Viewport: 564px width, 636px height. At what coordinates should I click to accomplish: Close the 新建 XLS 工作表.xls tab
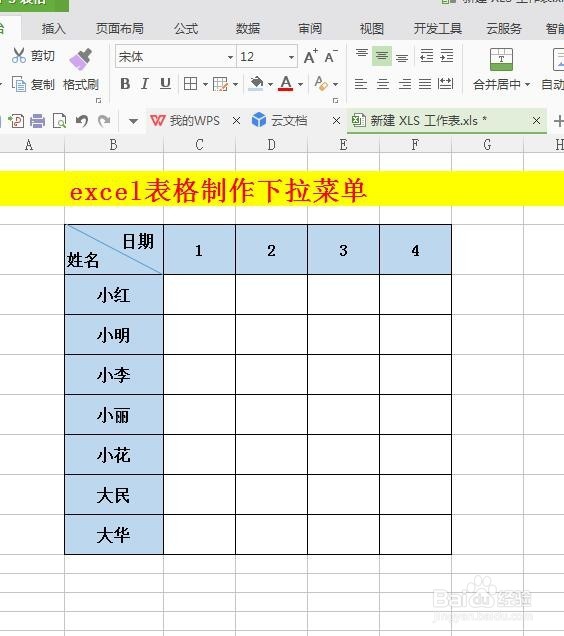(x=536, y=120)
